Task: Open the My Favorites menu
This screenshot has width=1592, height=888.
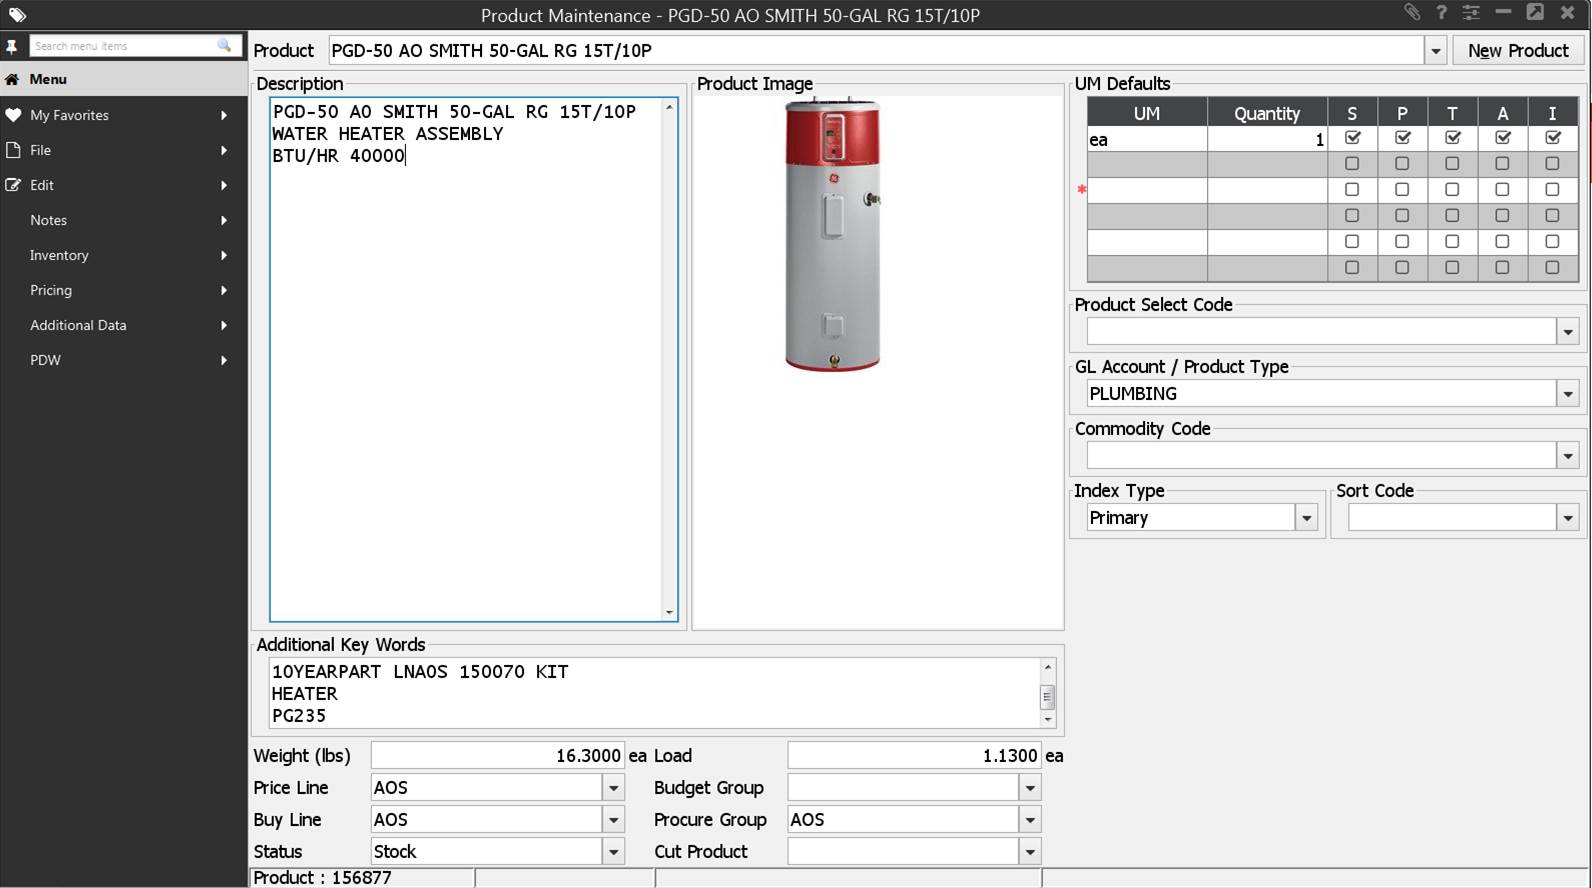Action: pyautogui.click(x=124, y=115)
